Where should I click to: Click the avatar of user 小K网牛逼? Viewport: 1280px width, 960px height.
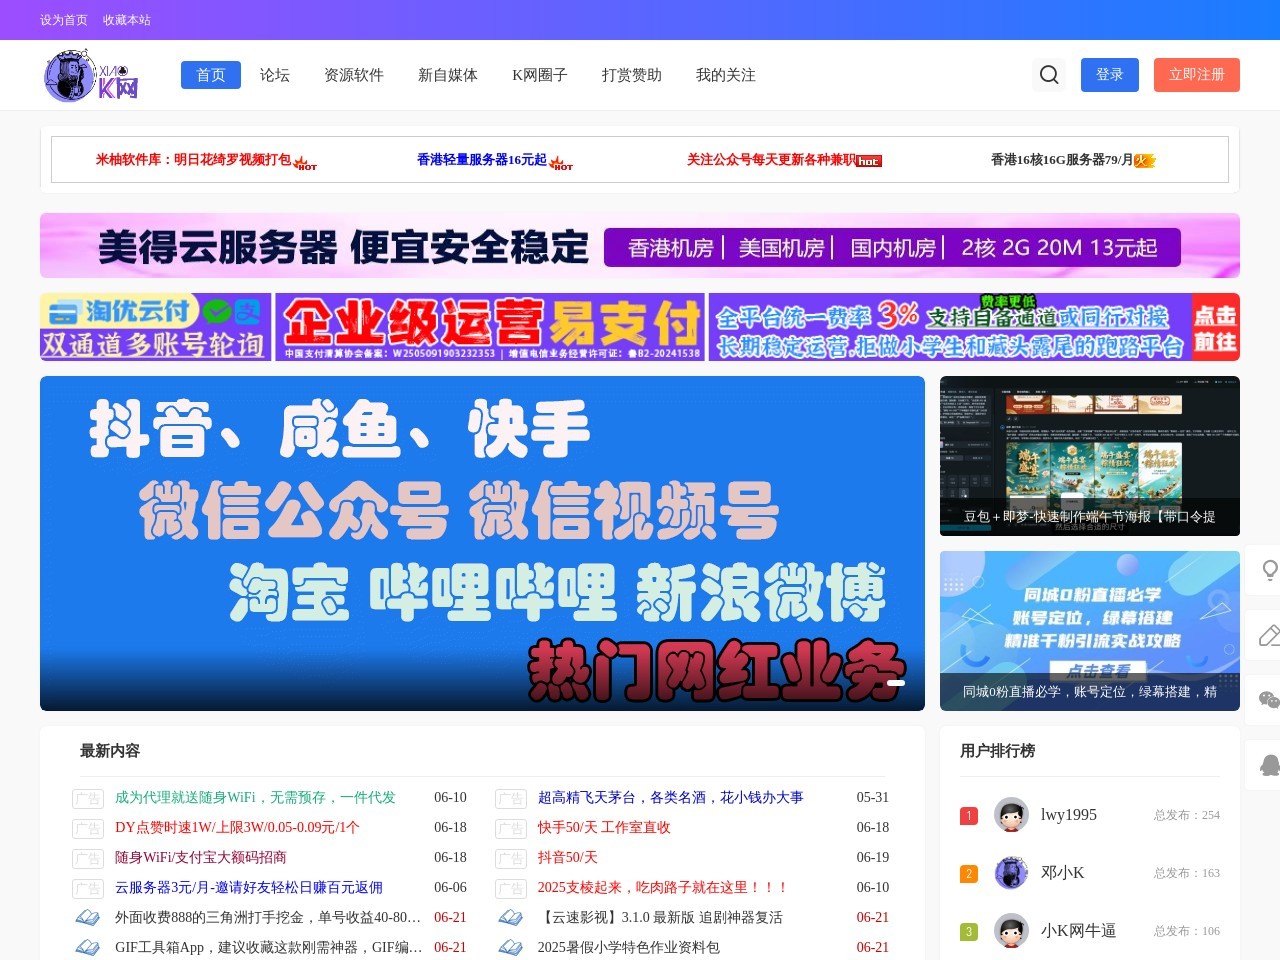[x=1011, y=931]
